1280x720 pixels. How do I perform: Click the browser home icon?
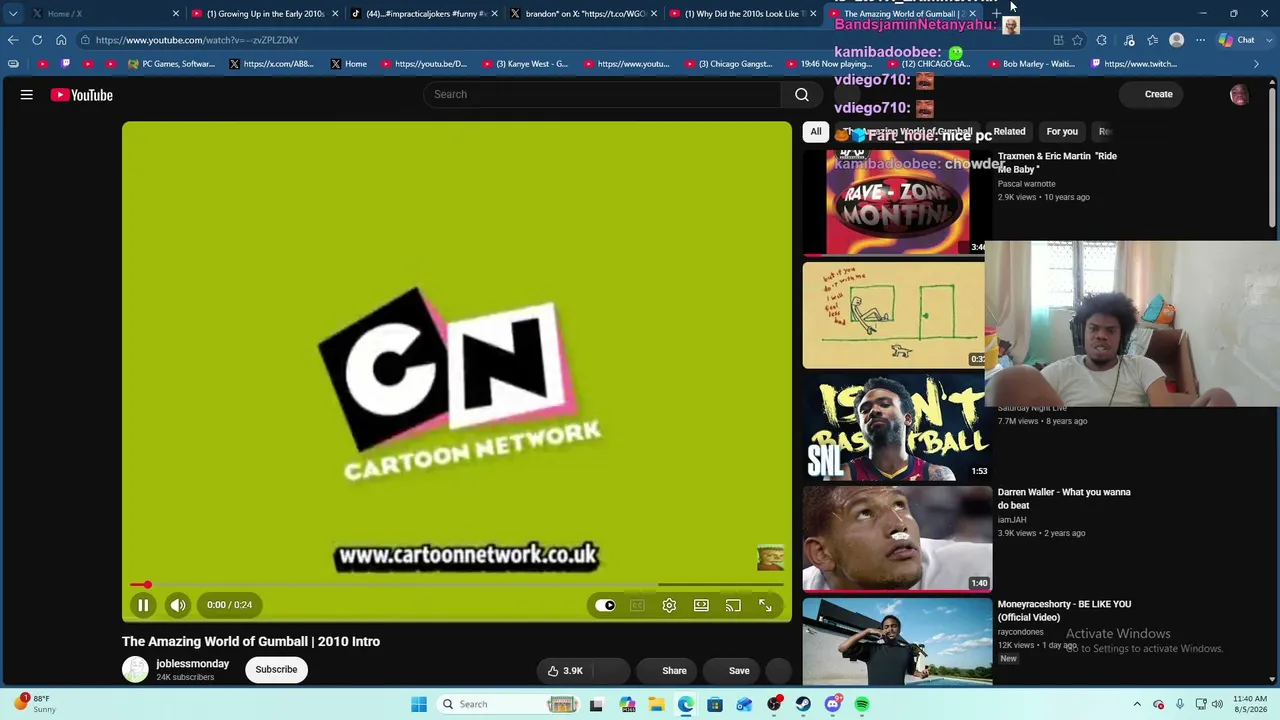click(61, 40)
